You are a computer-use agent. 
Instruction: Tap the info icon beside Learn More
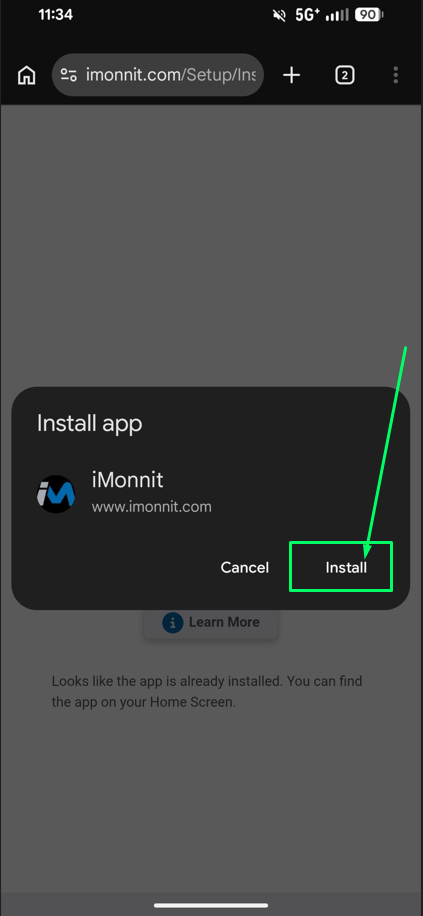pyautogui.click(x=172, y=623)
